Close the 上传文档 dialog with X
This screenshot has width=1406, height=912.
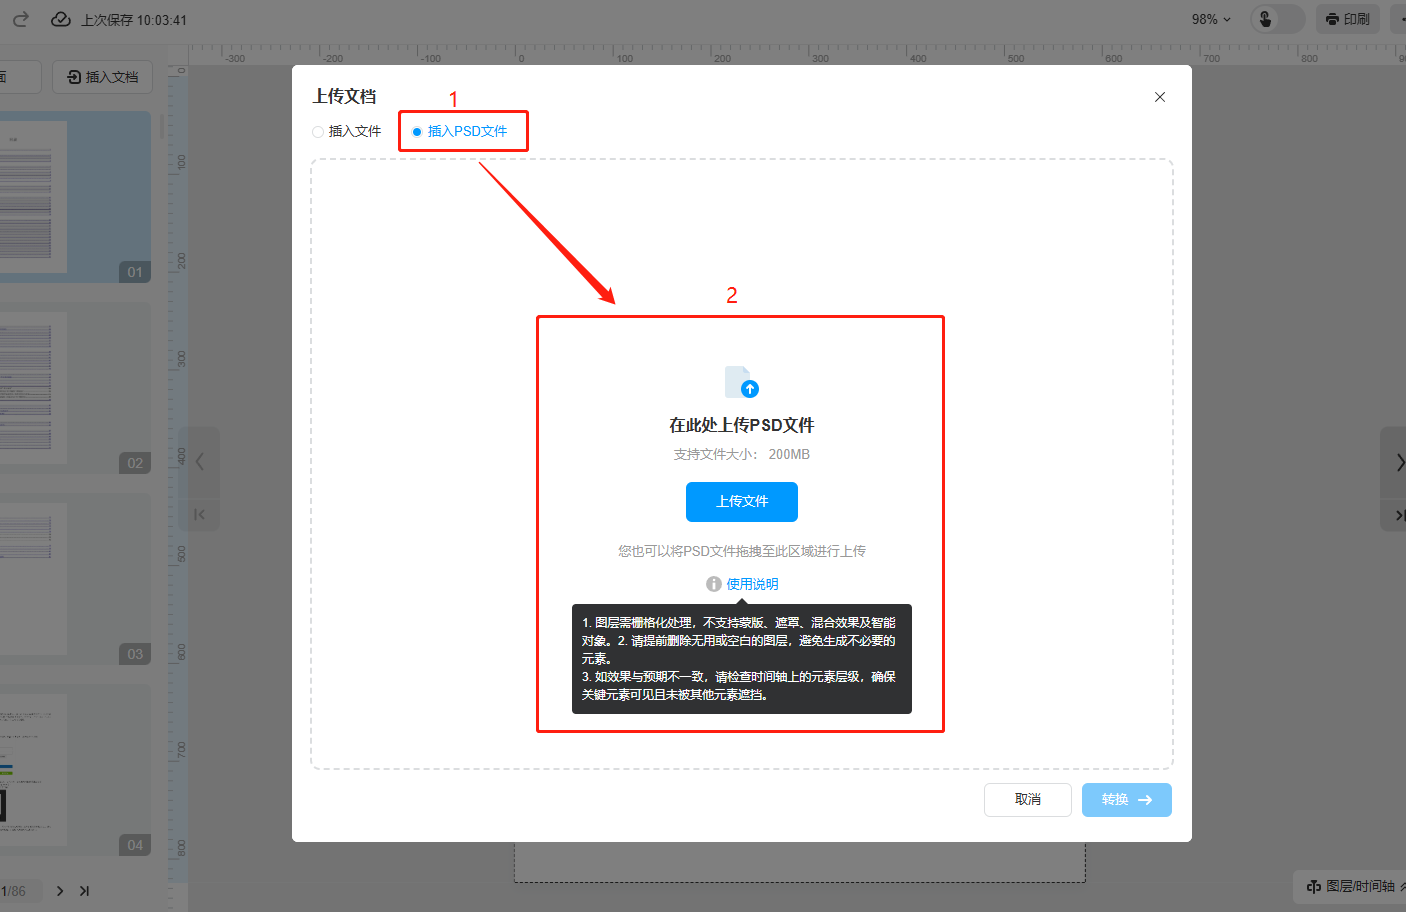pyautogui.click(x=1159, y=97)
